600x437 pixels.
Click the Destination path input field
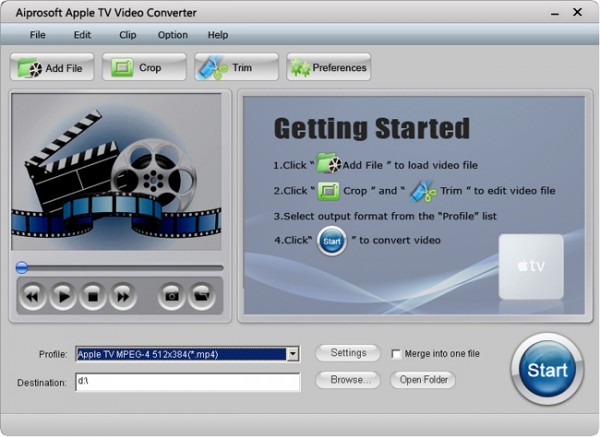[187, 382]
